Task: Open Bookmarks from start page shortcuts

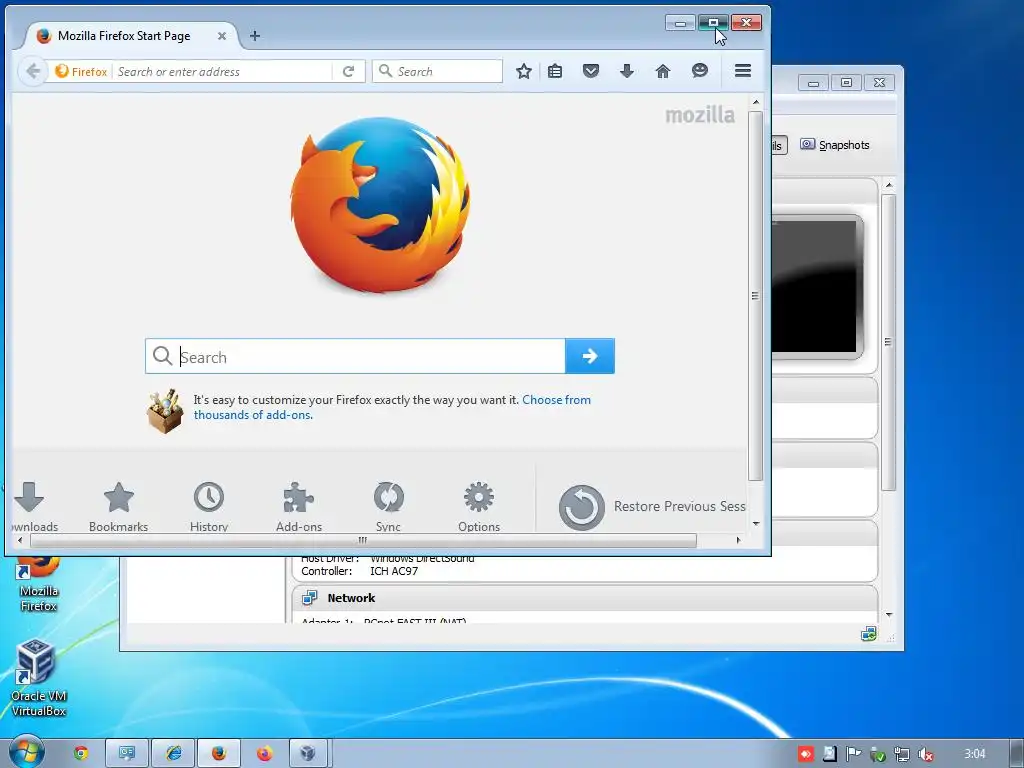Action: [x=118, y=507]
